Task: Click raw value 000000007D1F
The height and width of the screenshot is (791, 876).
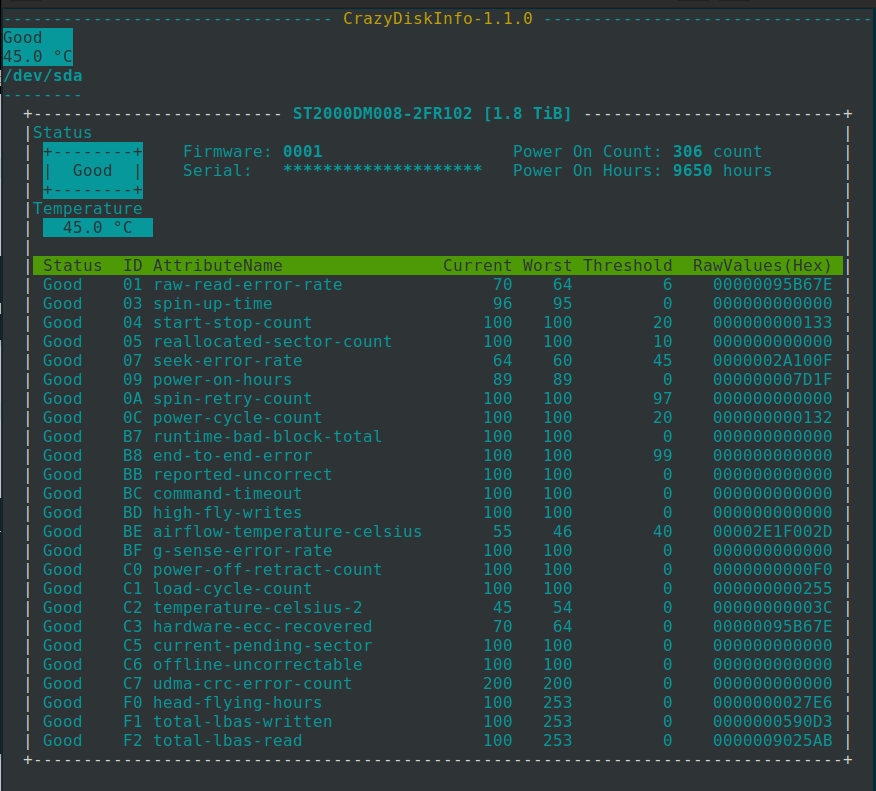Action: (x=772, y=379)
